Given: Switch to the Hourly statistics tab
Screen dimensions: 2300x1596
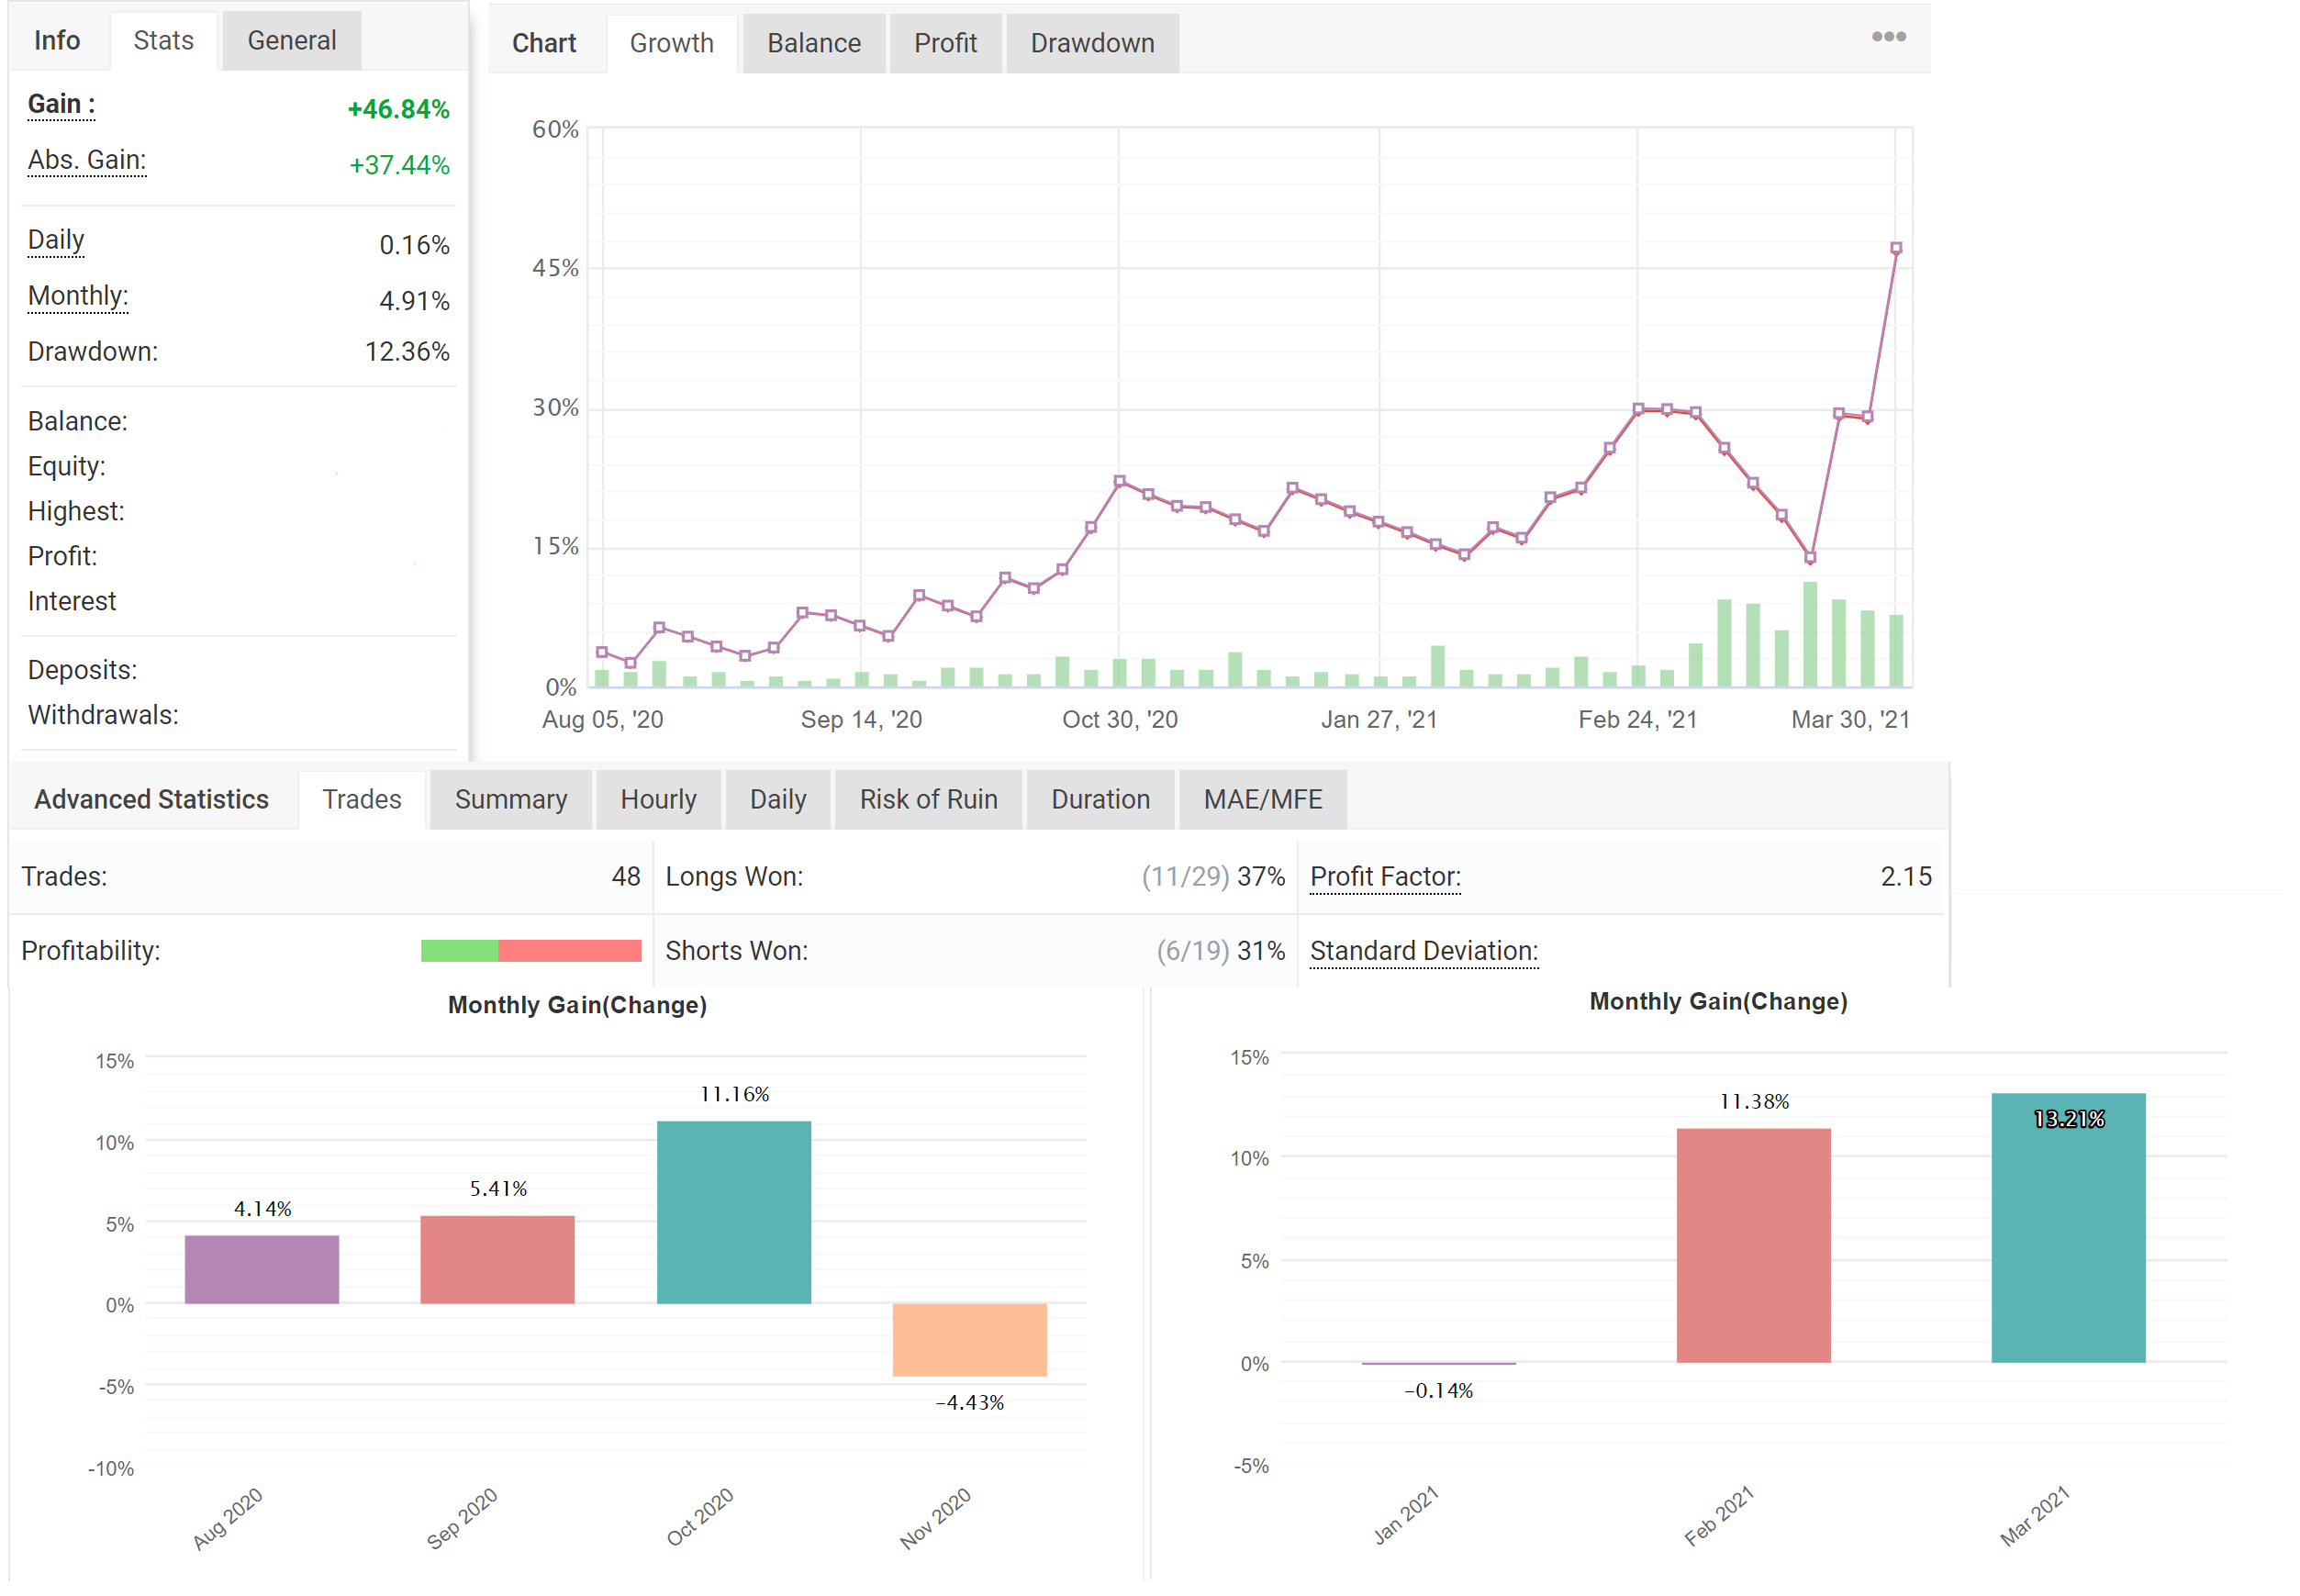Looking at the screenshot, I should point(657,799).
